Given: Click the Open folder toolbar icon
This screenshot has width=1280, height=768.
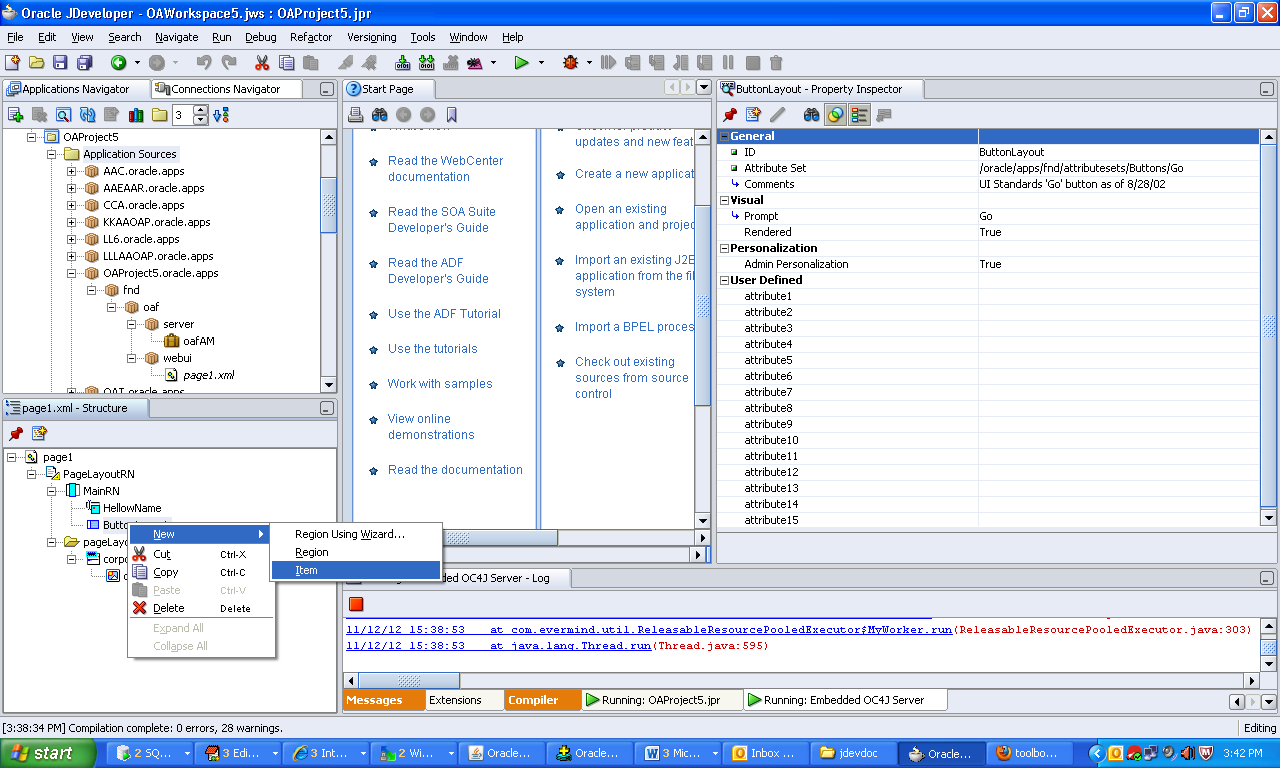Looking at the screenshot, I should (x=36, y=63).
